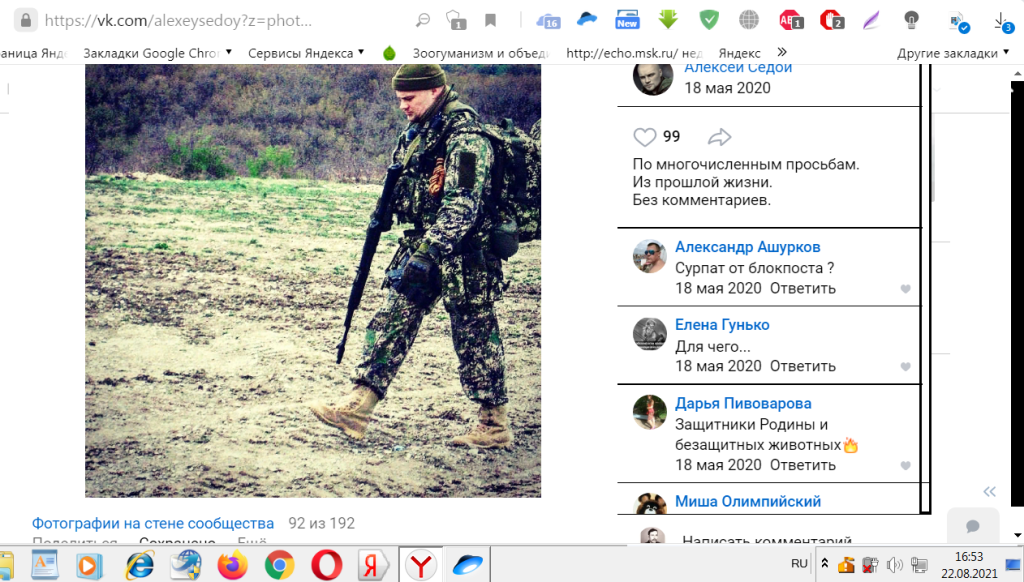The width and height of the screenshot is (1024, 582).
Task: Like Дарья Пивоварова's comment
Action: tap(905, 466)
